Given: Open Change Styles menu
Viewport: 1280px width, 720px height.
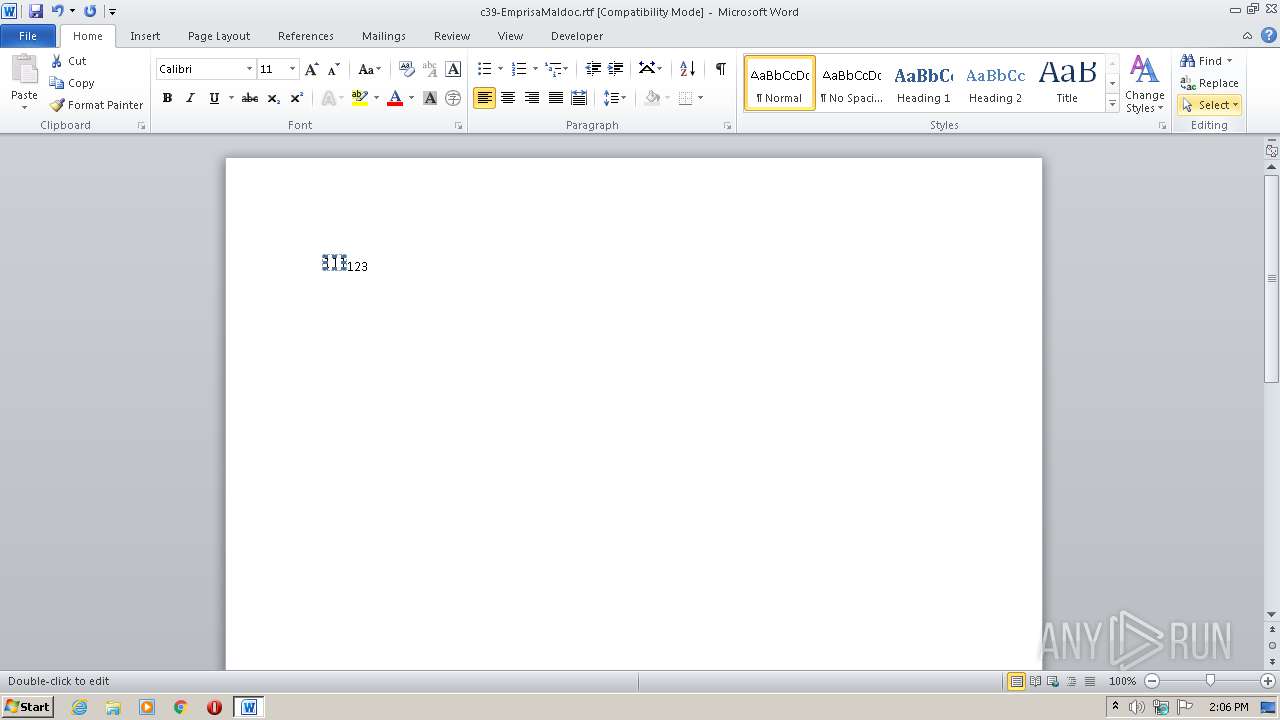Looking at the screenshot, I should coord(1144,84).
